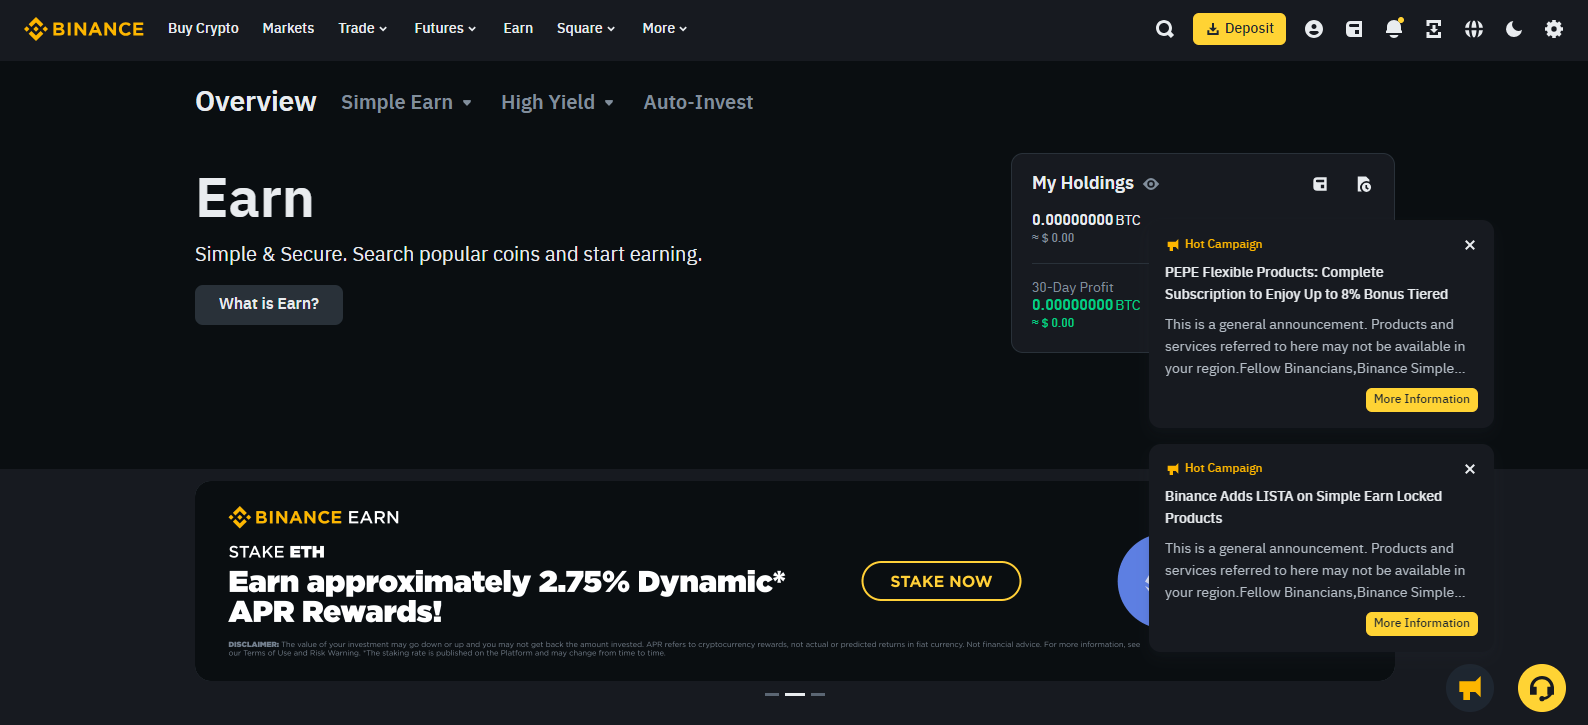Viewport: 1588px width, 725px height.
Task: Click the STAKE NOW button
Action: [941, 581]
